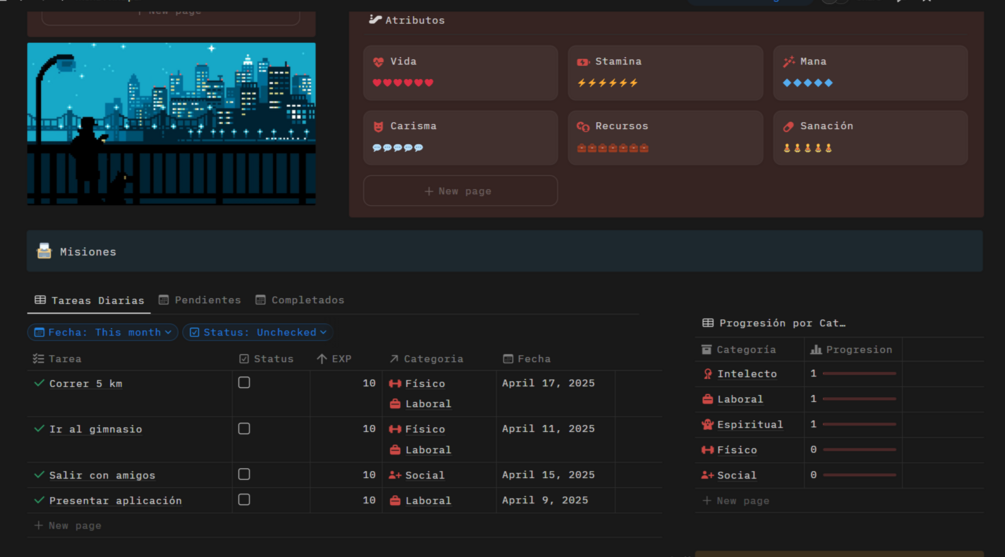Click the bandage icon beside Sanación
This screenshot has height=557, width=1005.
click(788, 126)
